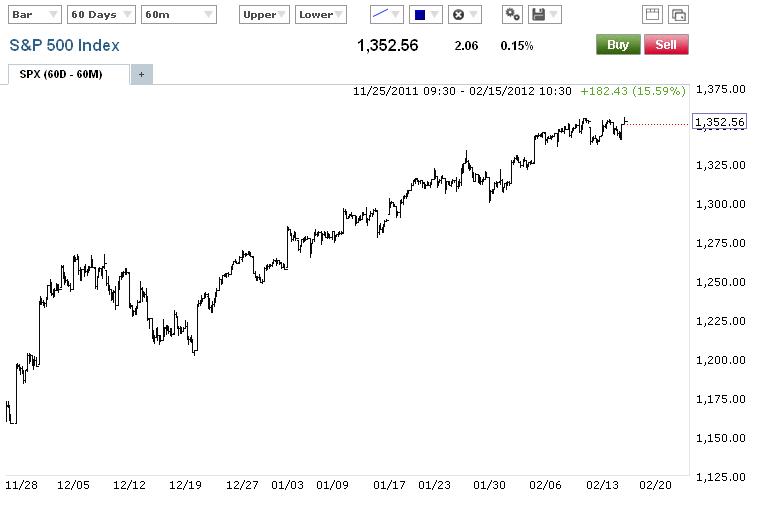The width and height of the screenshot is (761, 505).
Task: Click the 1,300.00 price axis label
Action: click(x=720, y=204)
